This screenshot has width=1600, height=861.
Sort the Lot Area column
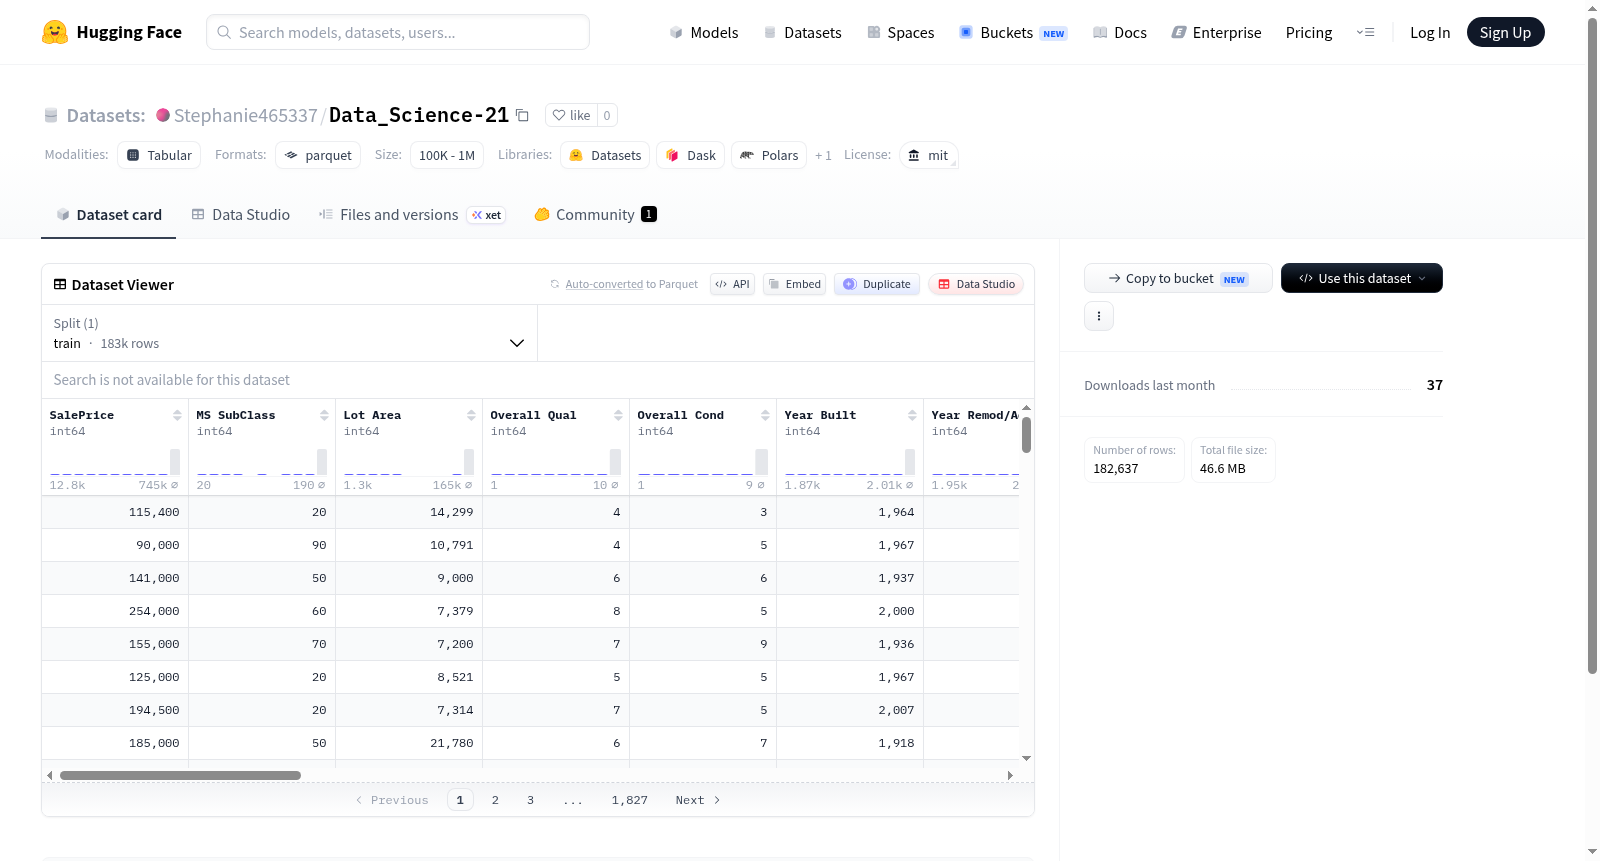tap(471, 415)
